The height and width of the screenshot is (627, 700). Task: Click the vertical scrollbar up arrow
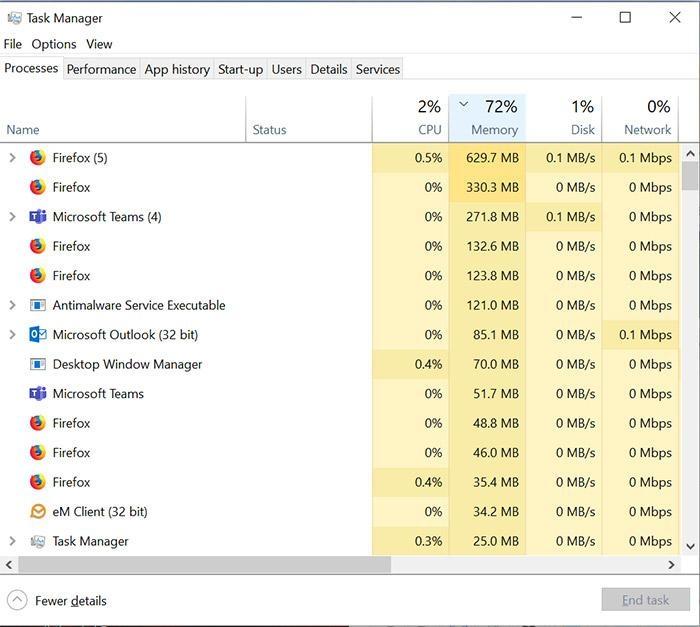(690, 154)
